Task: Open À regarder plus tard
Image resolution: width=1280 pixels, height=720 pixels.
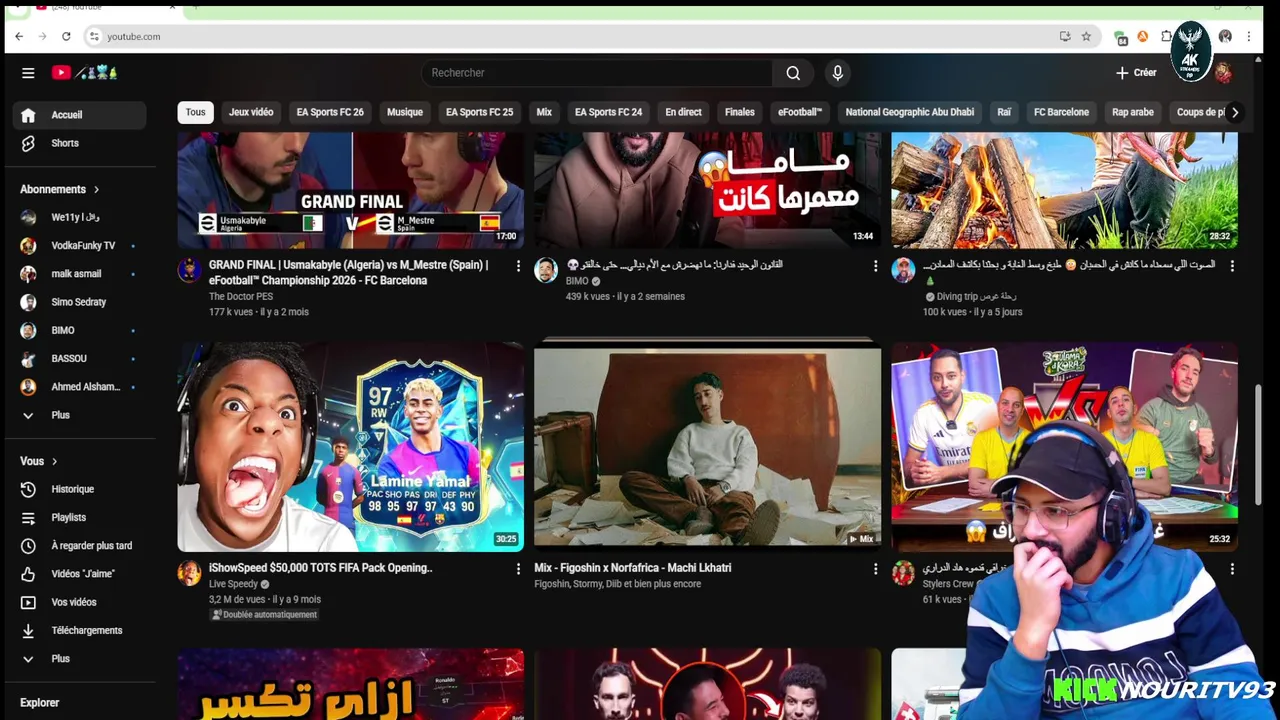Action: [80, 546]
